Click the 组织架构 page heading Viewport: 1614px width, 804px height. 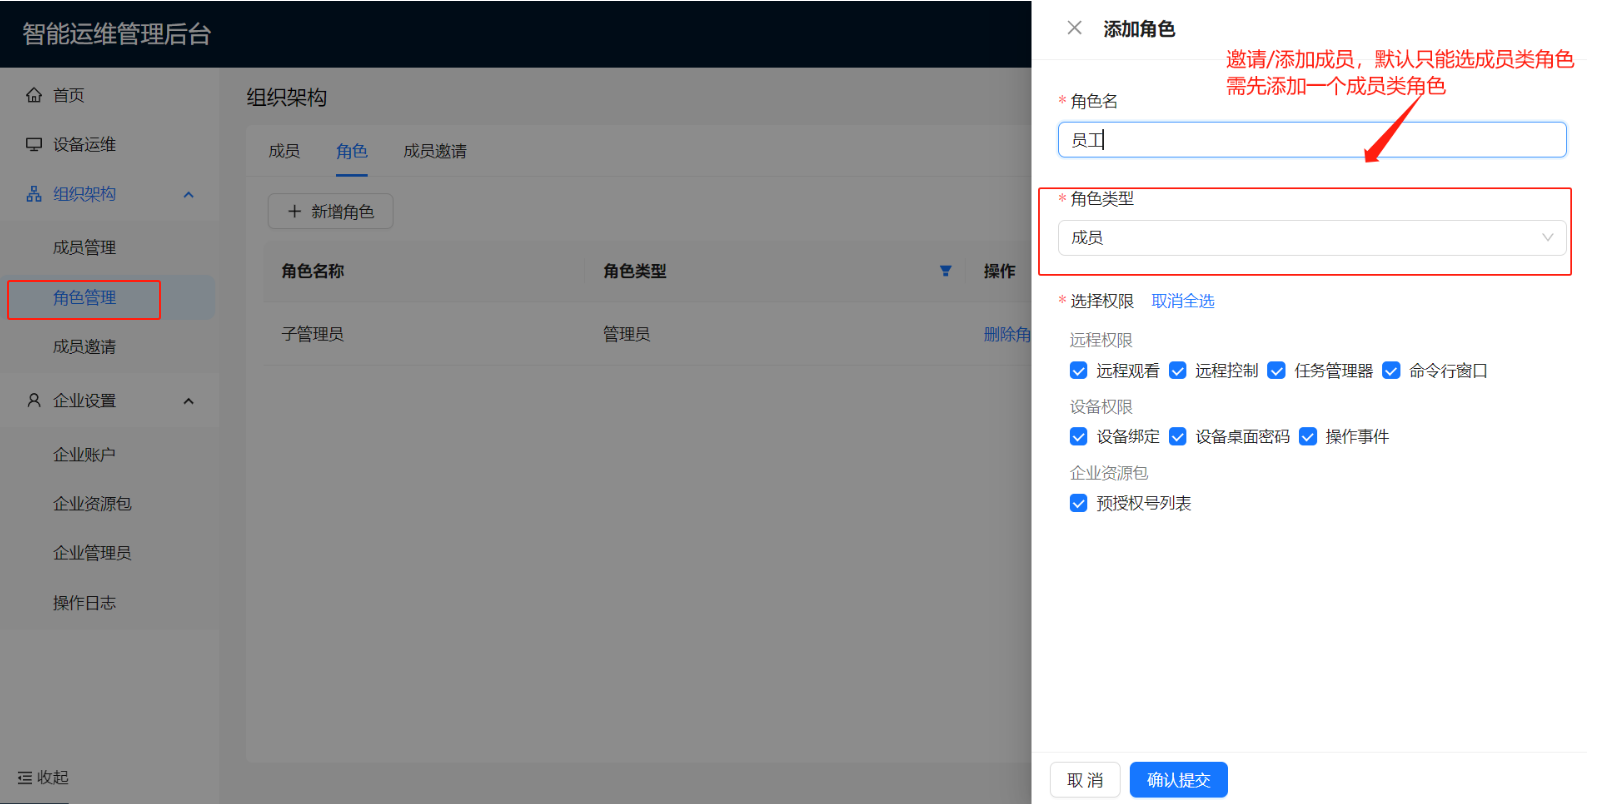(287, 97)
